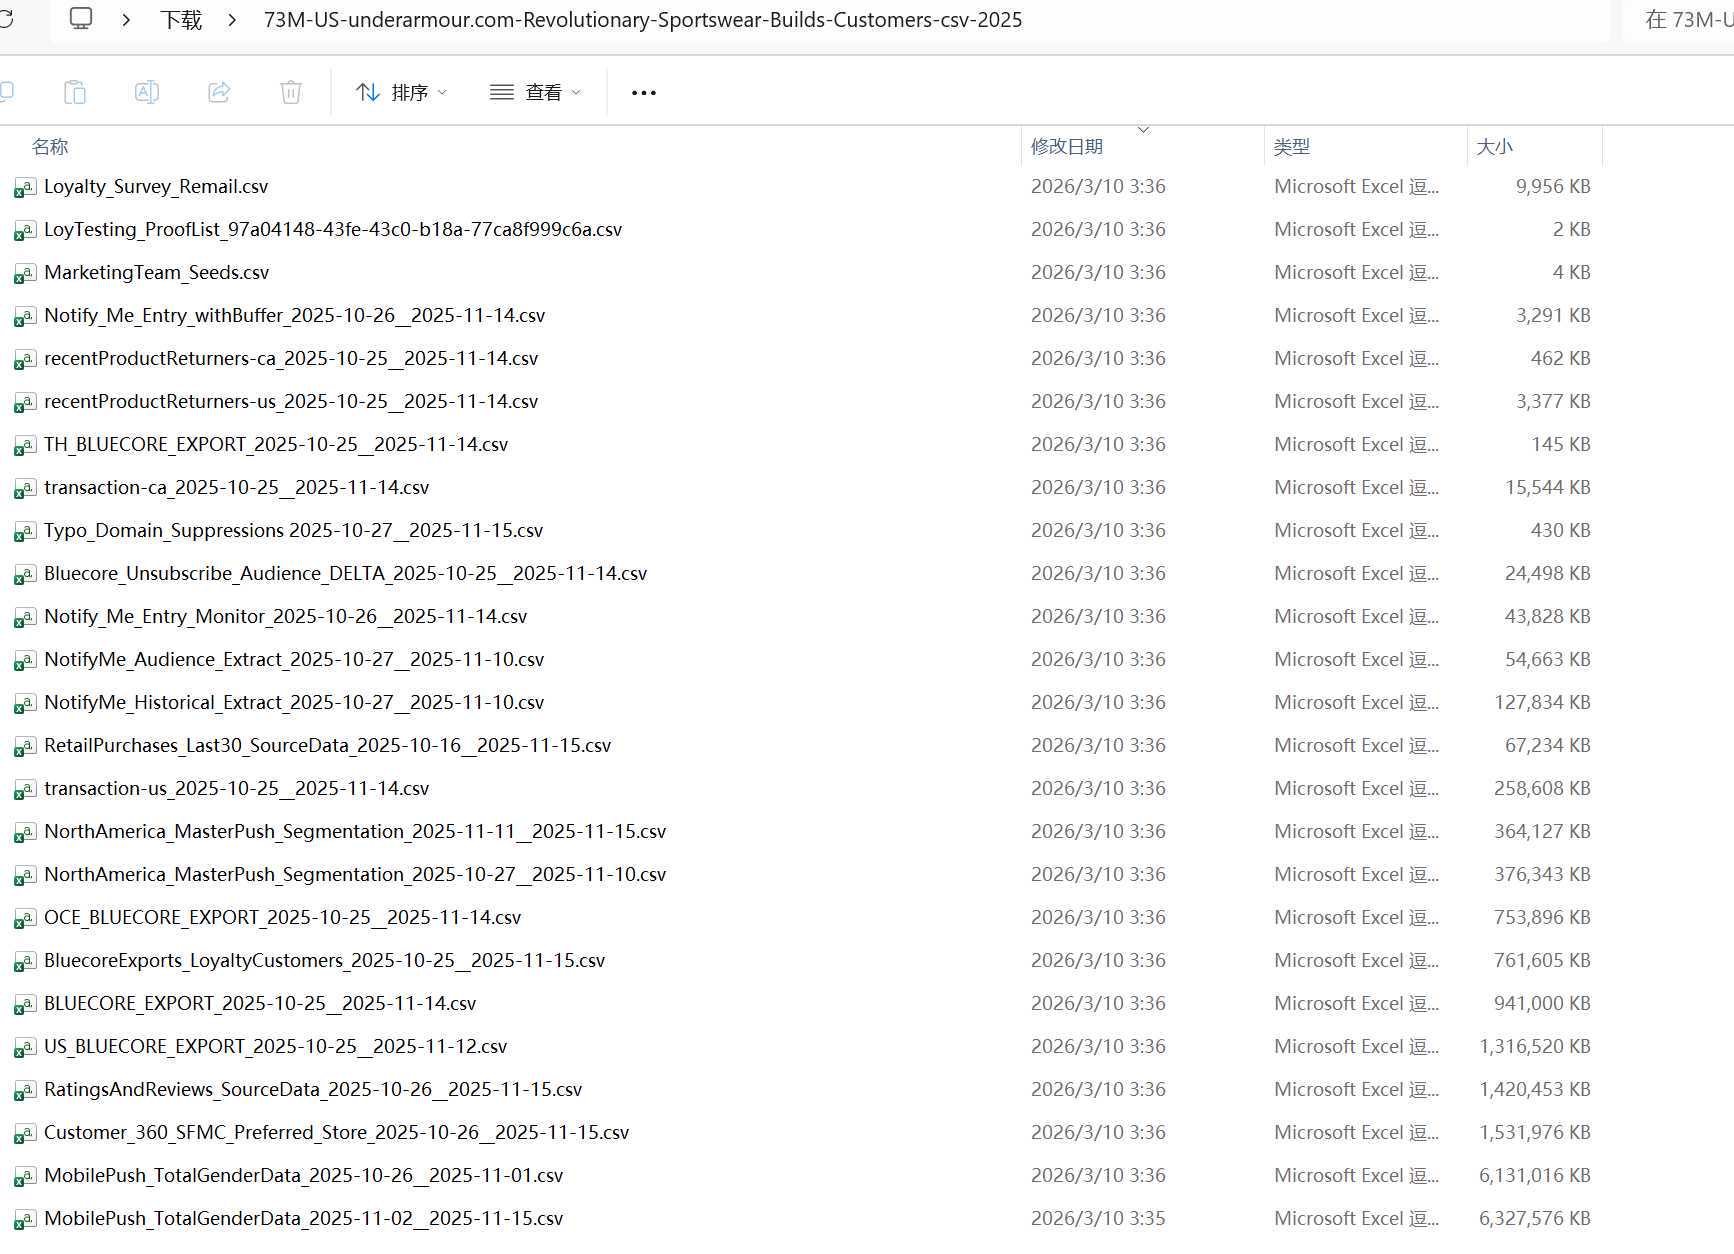The width and height of the screenshot is (1734, 1254).
Task: Select RetailPurchases_Last30_SourceData file name
Action: coord(328,745)
